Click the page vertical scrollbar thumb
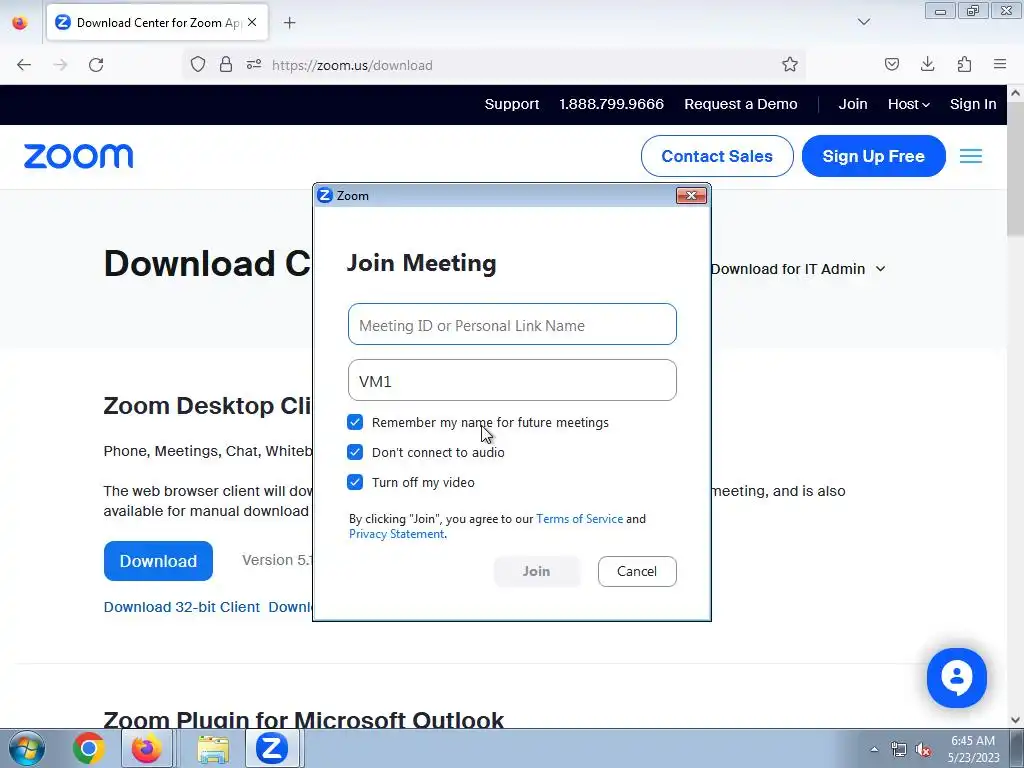1024x768 pixels. (1016, 168)
